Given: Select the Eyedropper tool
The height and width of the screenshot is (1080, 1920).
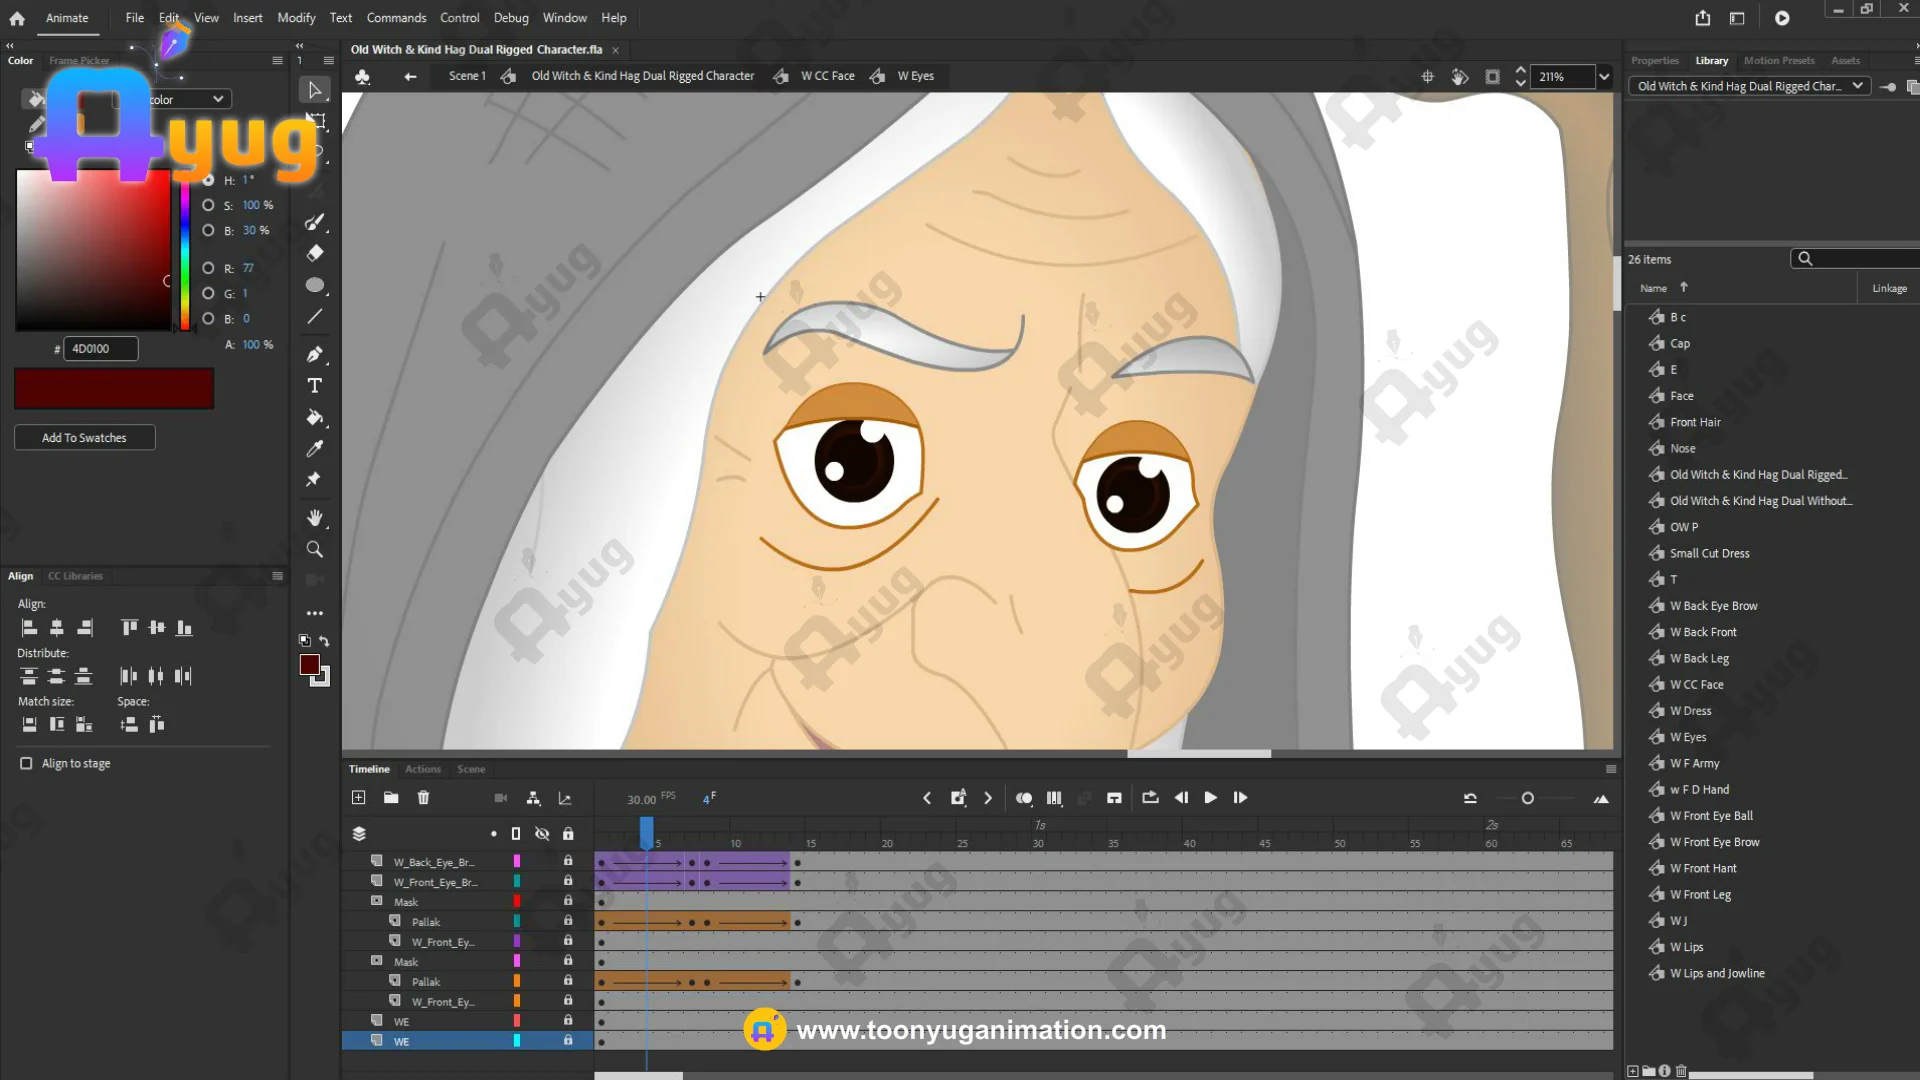Looking at the screenshot, I should 314,449.
